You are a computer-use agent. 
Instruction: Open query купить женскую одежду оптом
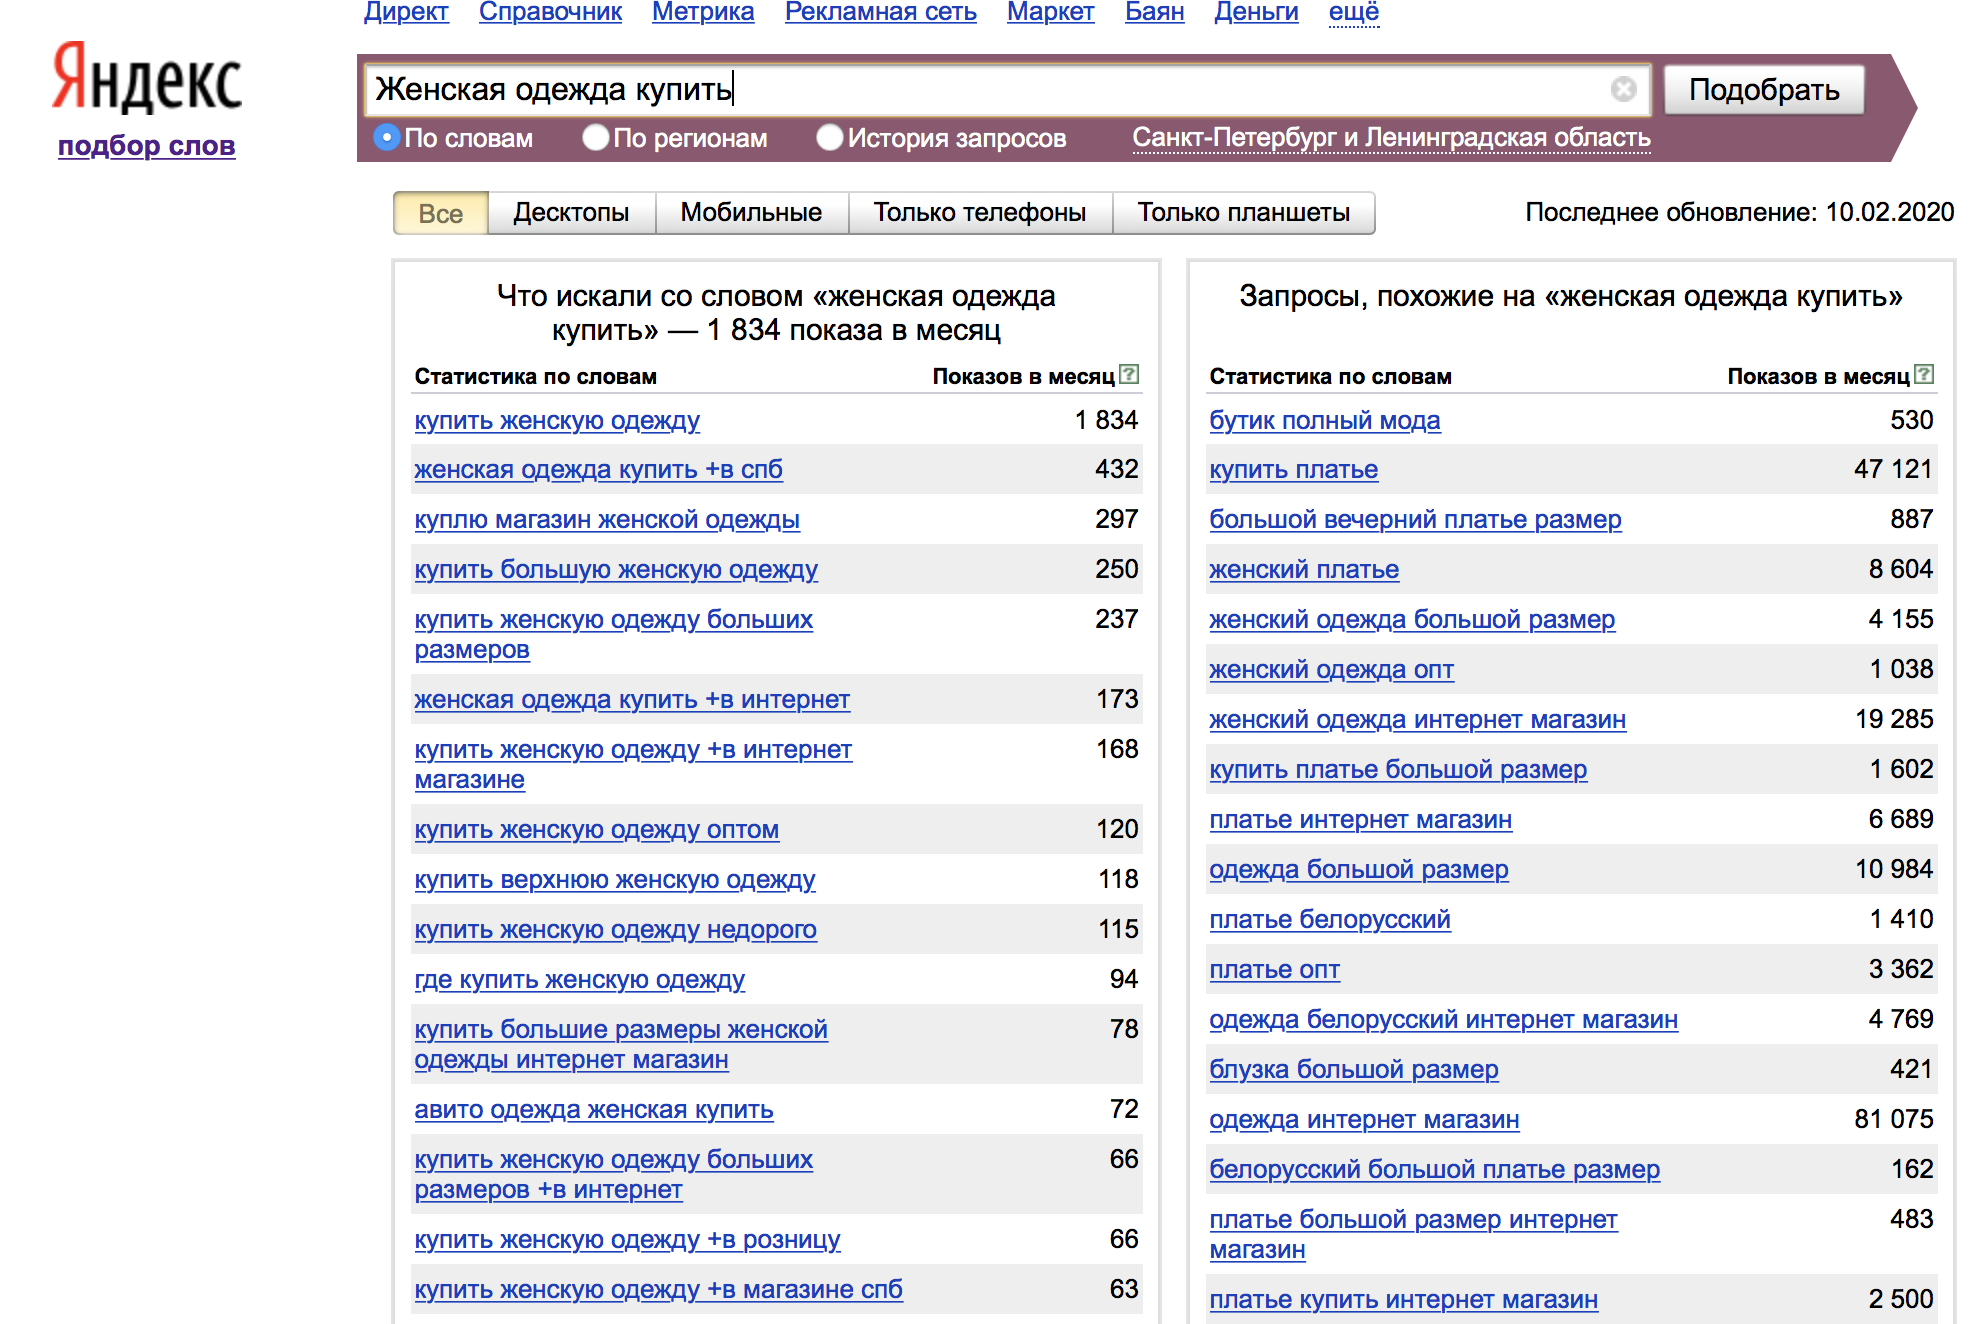click(597, 830)
